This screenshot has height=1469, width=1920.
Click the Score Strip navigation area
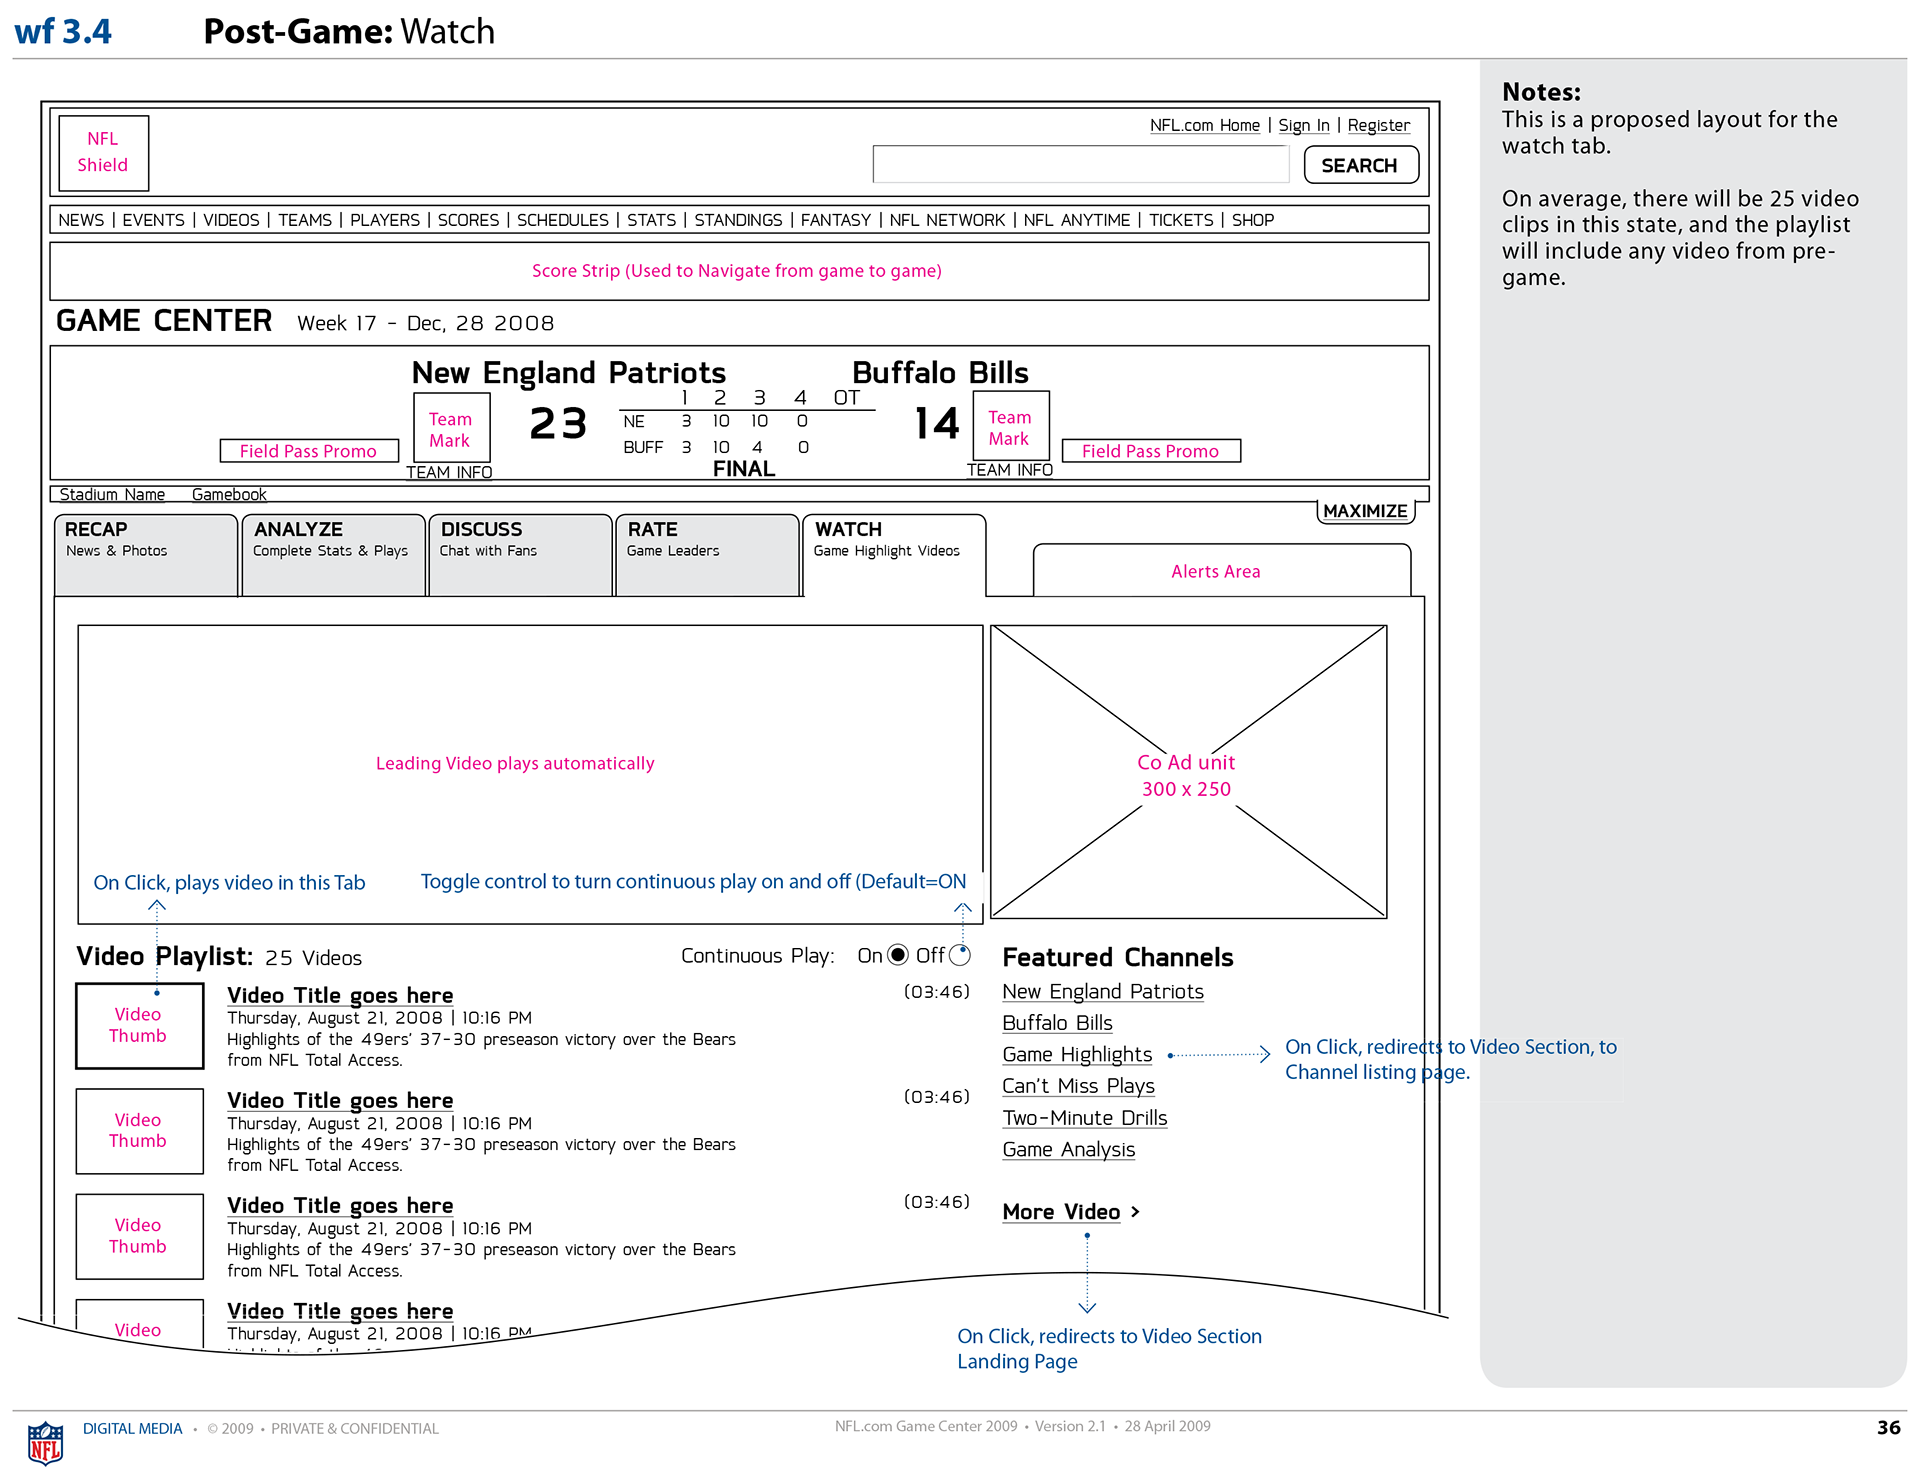click(739, 271)
